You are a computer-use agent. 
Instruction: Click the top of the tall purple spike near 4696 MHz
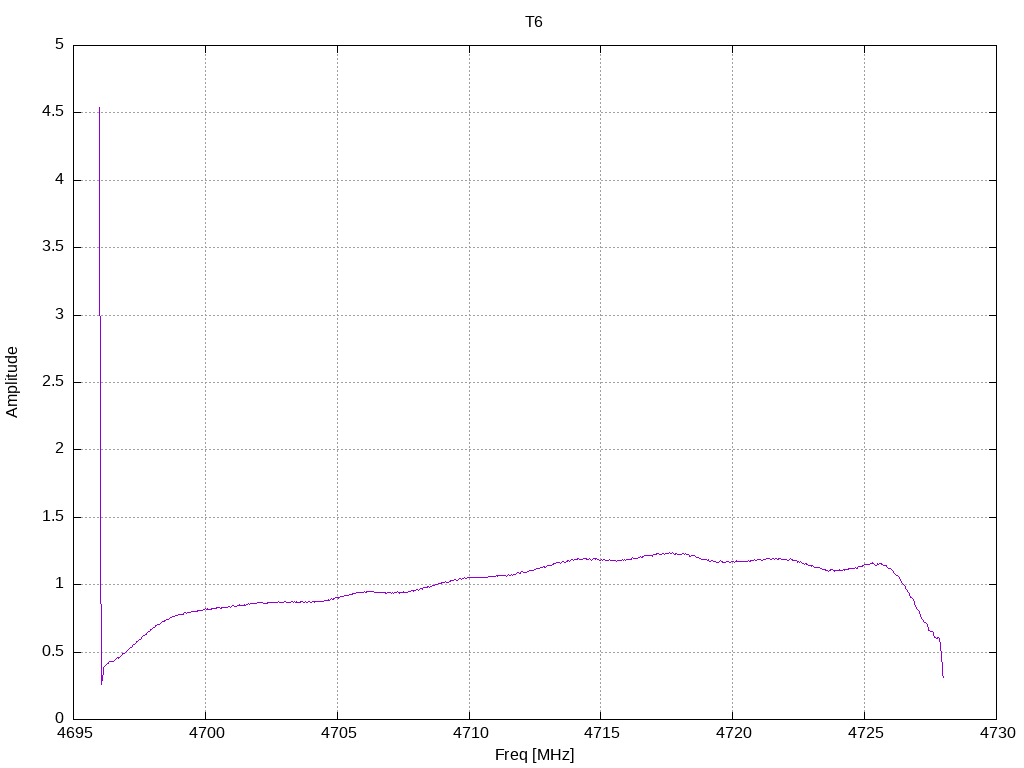pos(99,108)
